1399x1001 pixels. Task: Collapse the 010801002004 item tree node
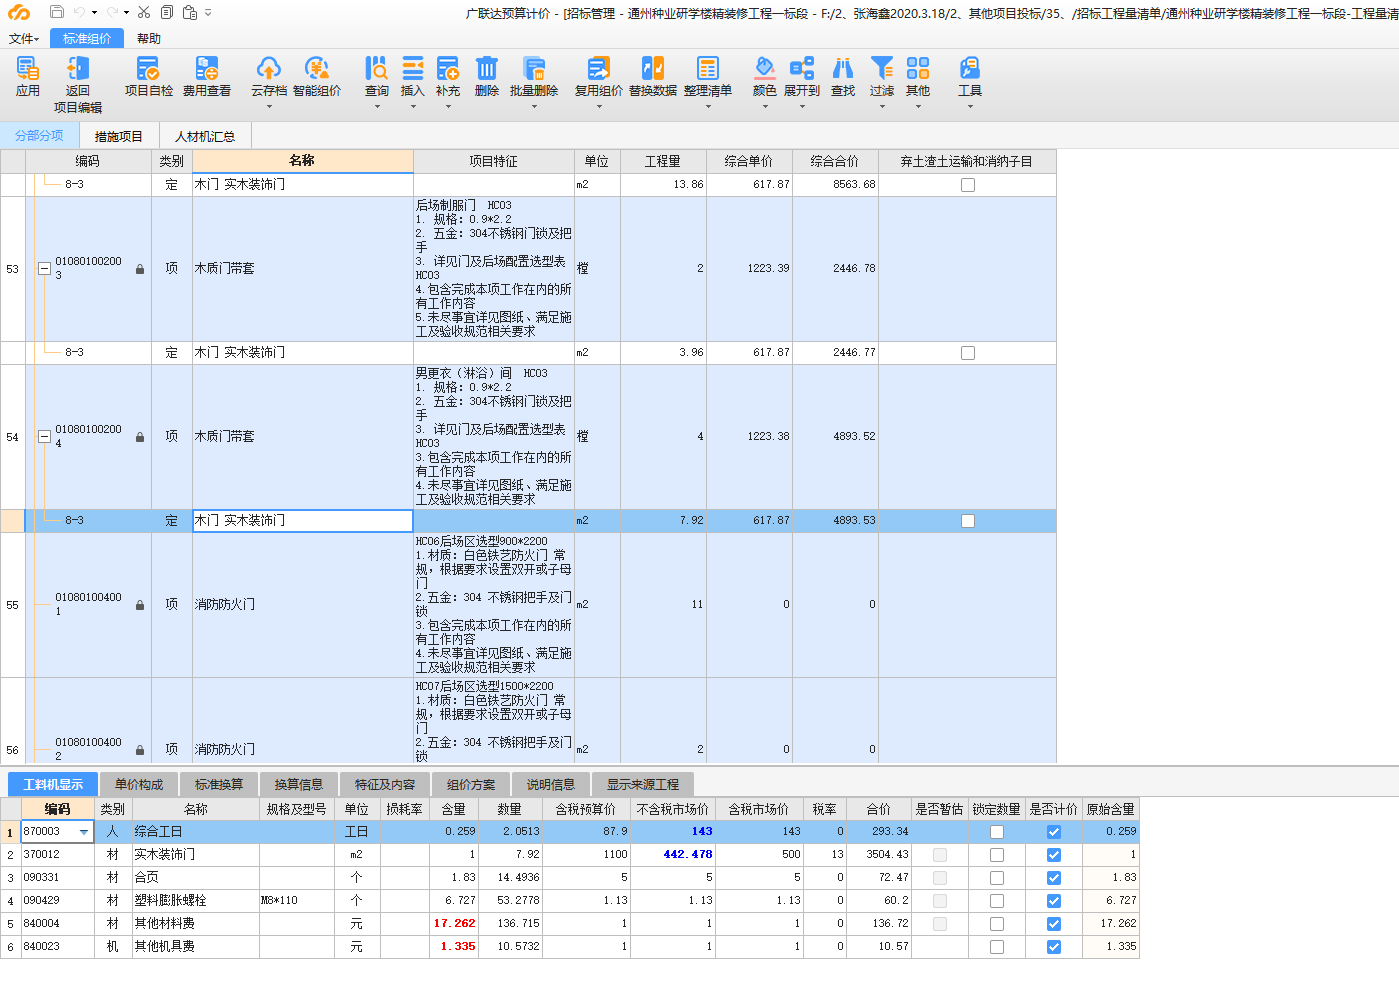pyautogui.click(x=44, y=437)
